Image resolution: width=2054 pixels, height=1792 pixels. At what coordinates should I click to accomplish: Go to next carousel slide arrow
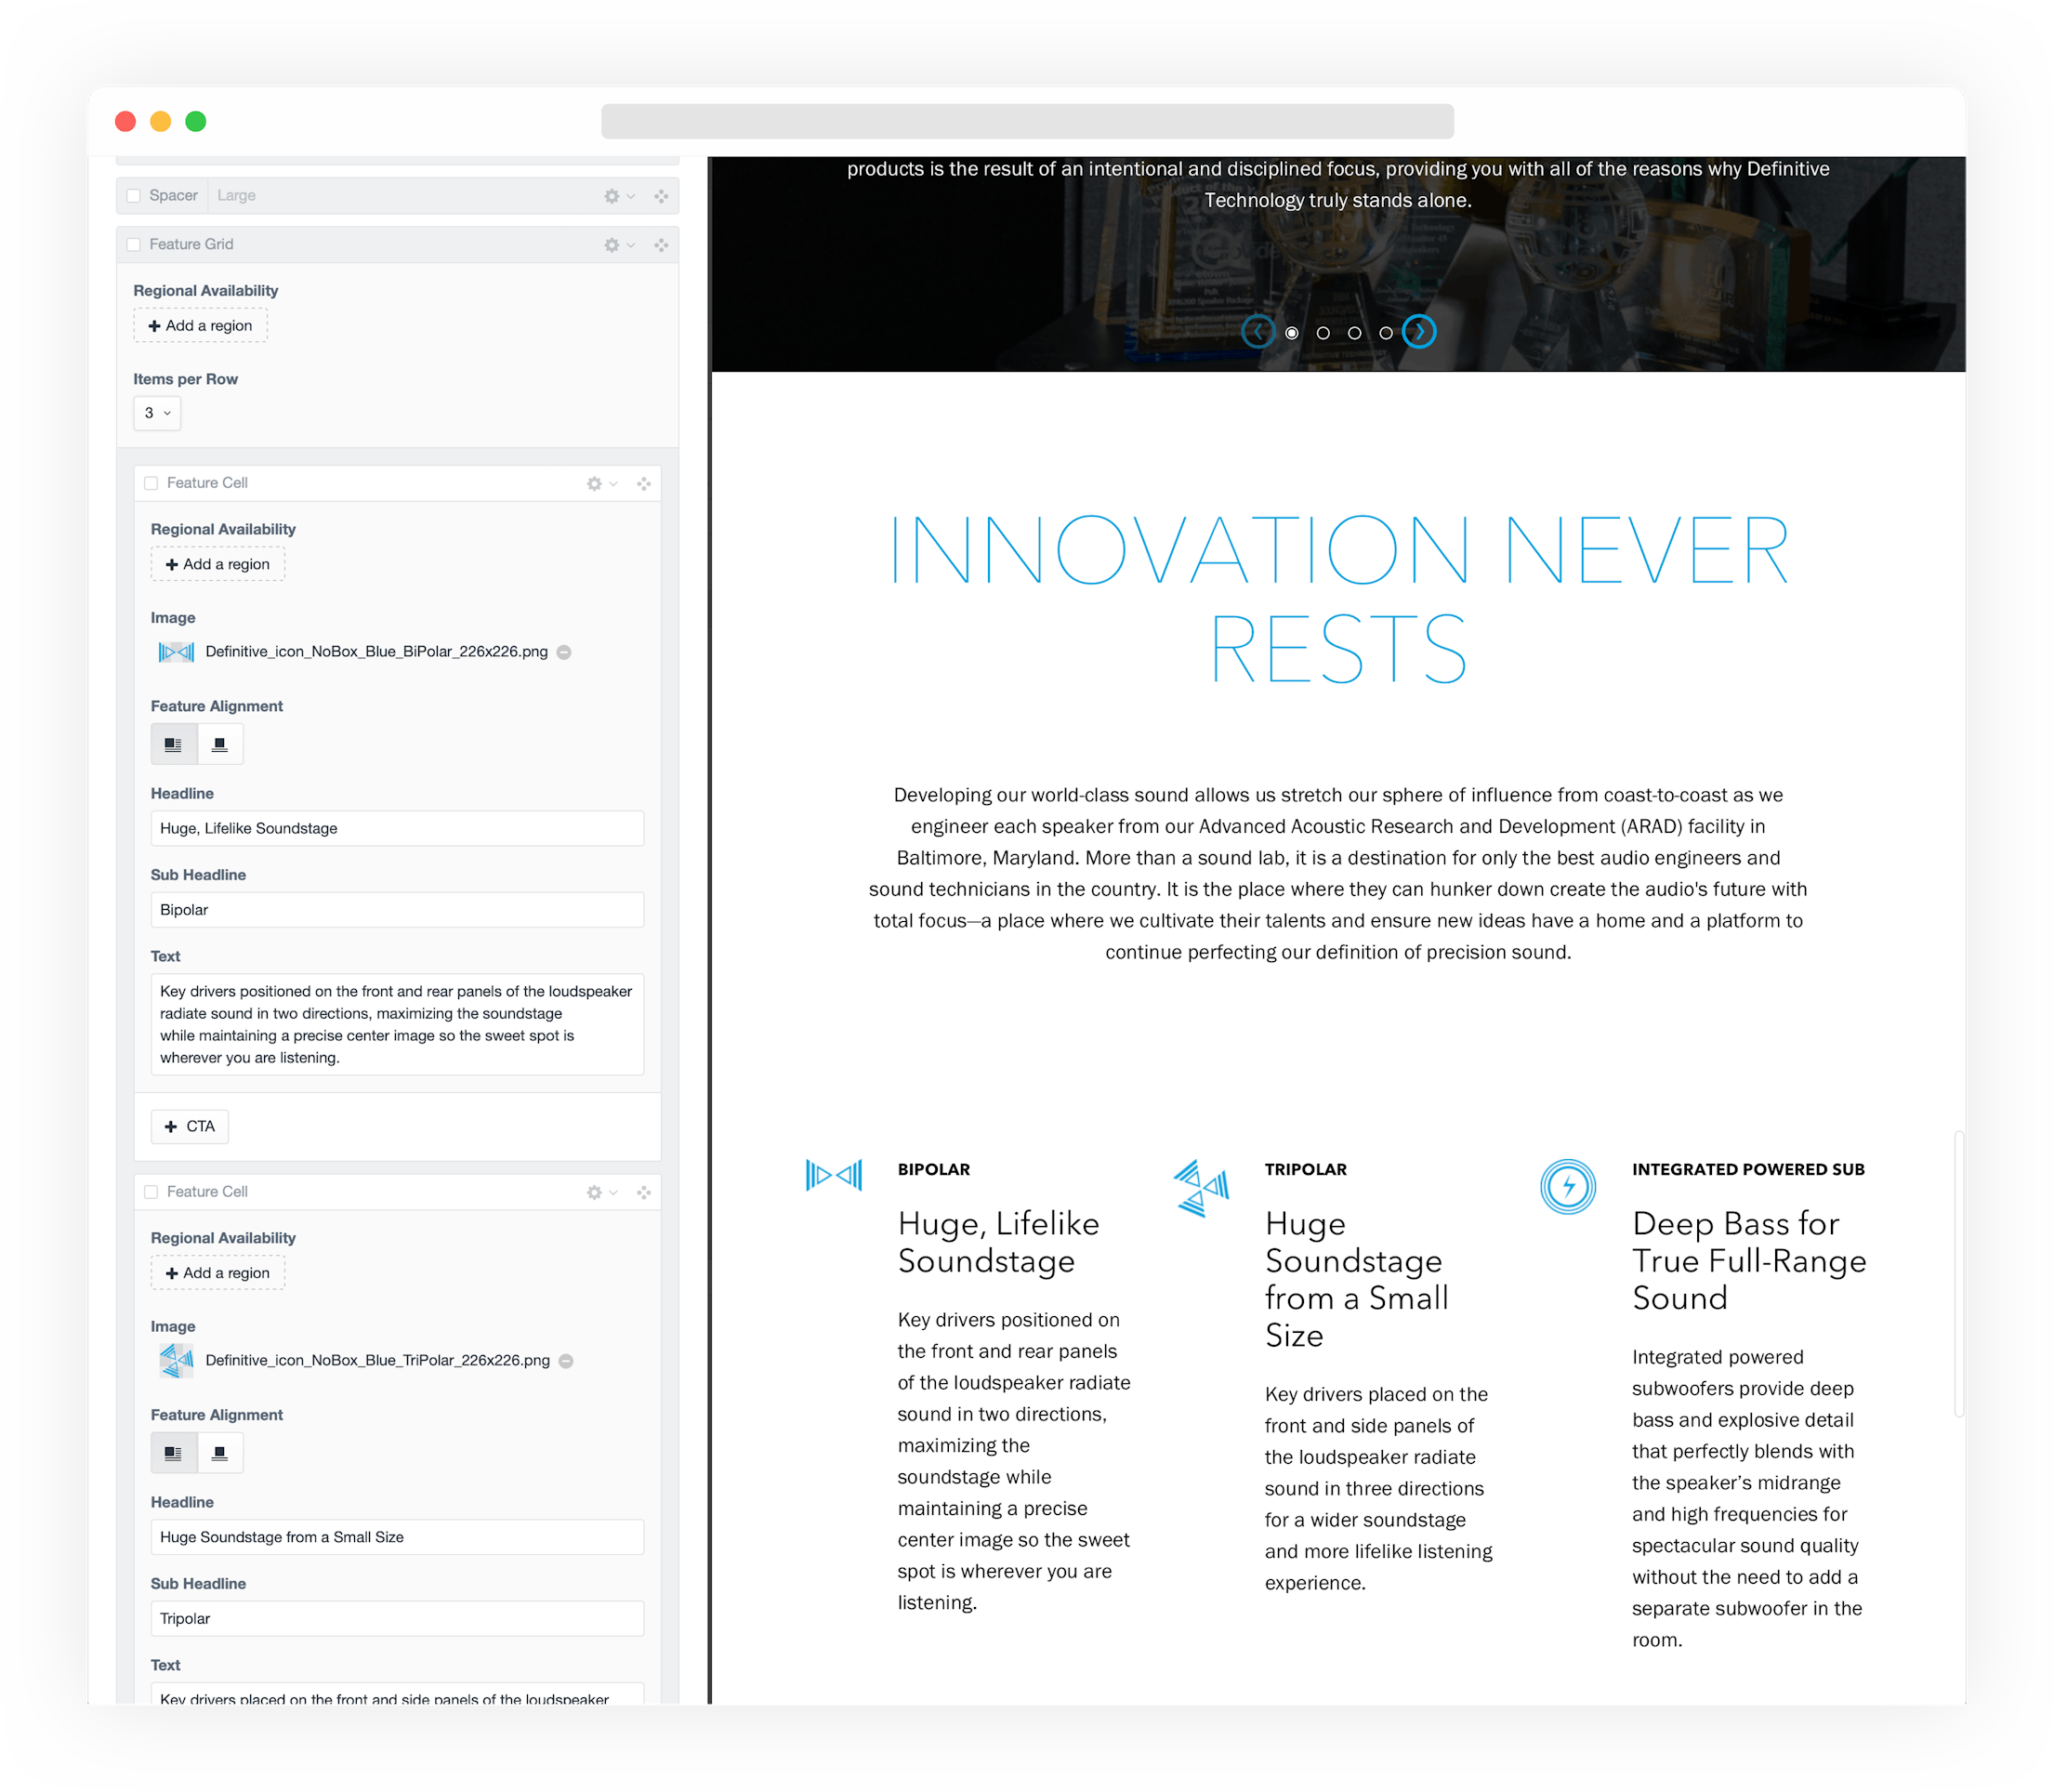pos(1419,332)
